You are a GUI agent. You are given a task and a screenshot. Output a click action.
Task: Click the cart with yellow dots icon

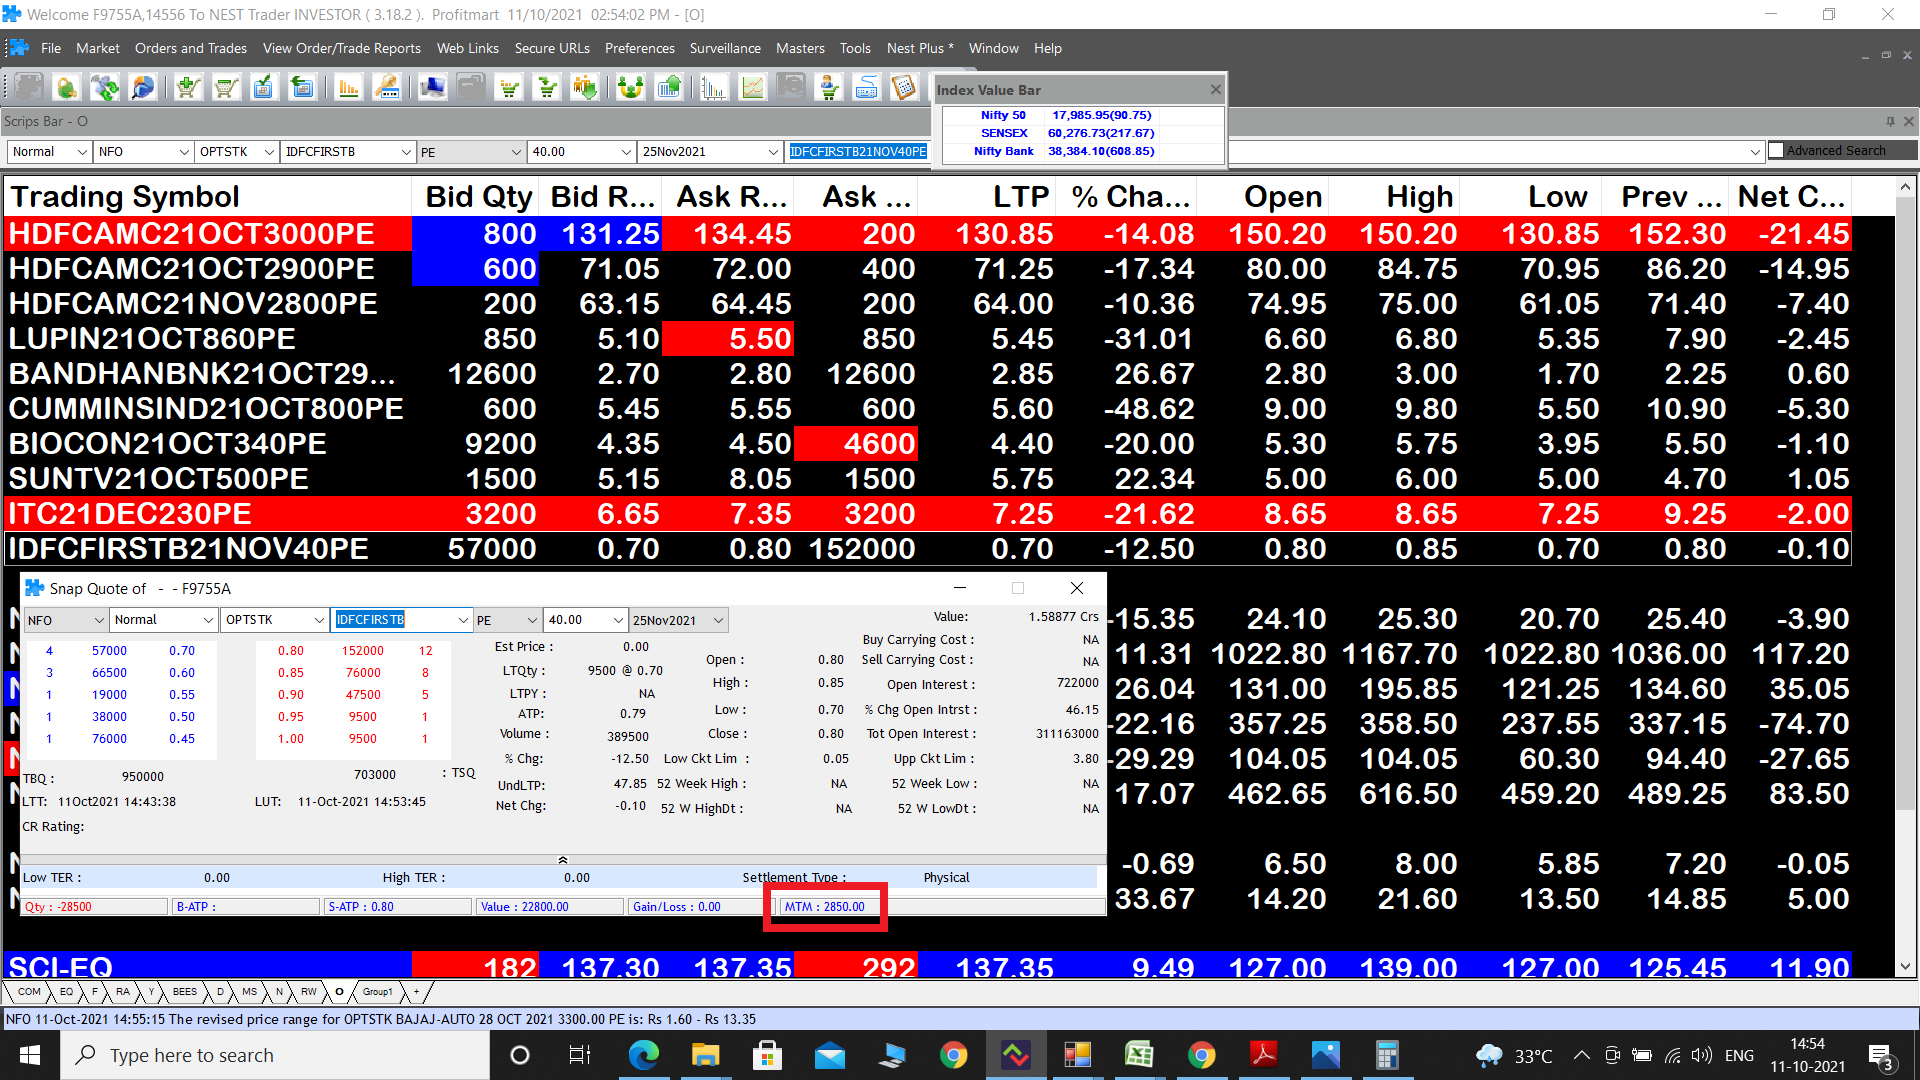click(x=509, y=88)
